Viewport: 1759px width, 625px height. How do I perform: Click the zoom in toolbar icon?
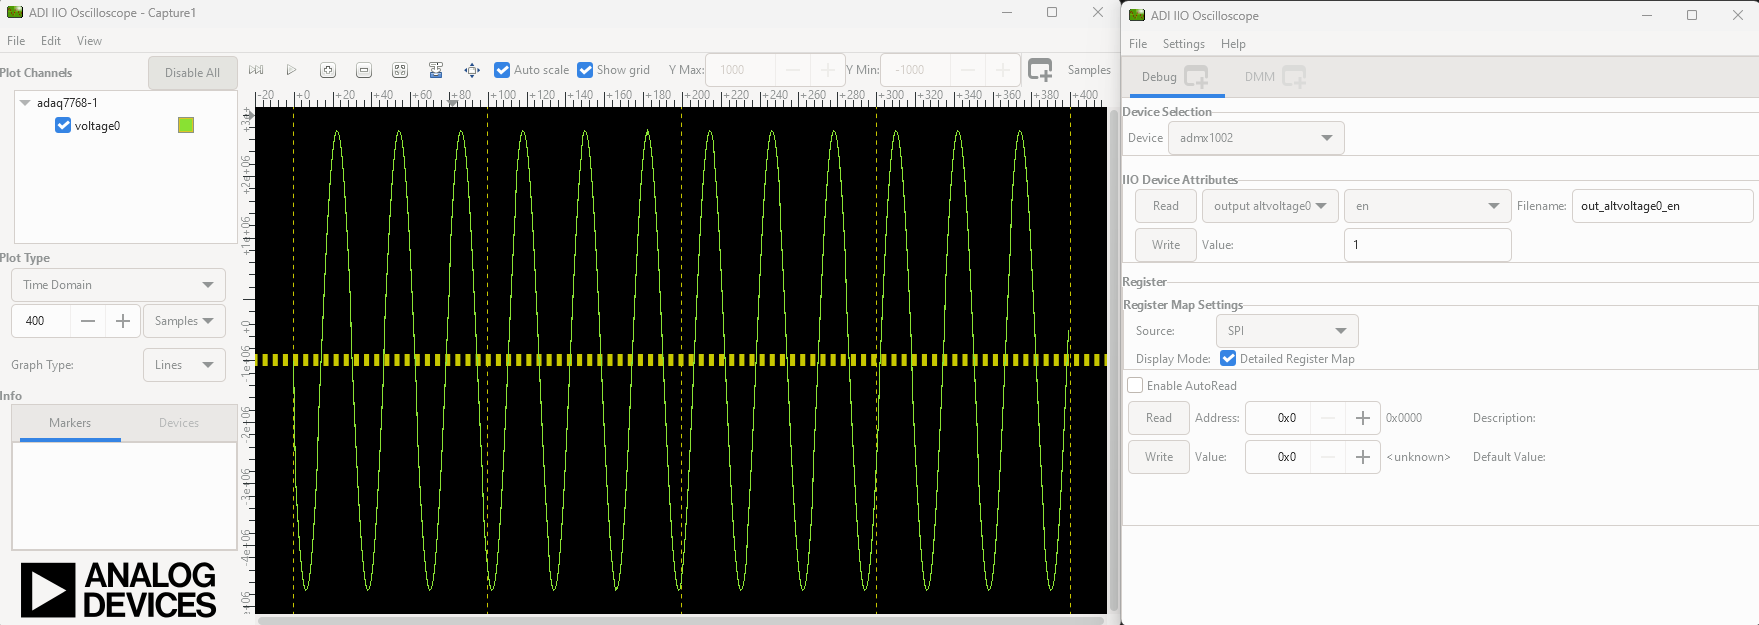[328, 70]
